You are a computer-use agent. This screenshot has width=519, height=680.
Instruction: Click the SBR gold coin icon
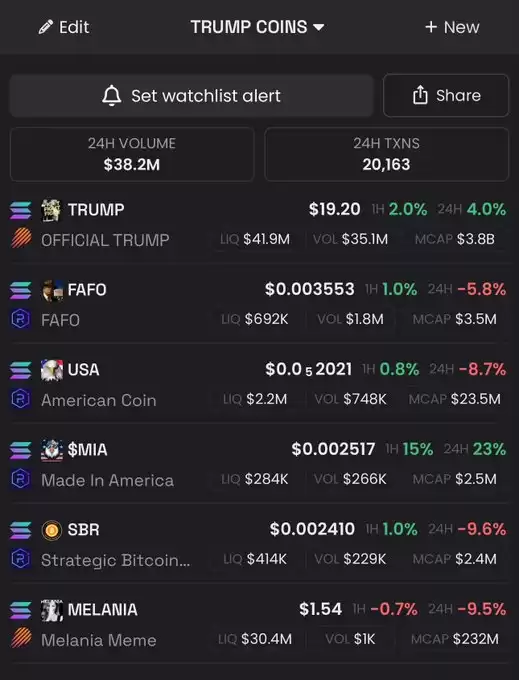point(52,530)
